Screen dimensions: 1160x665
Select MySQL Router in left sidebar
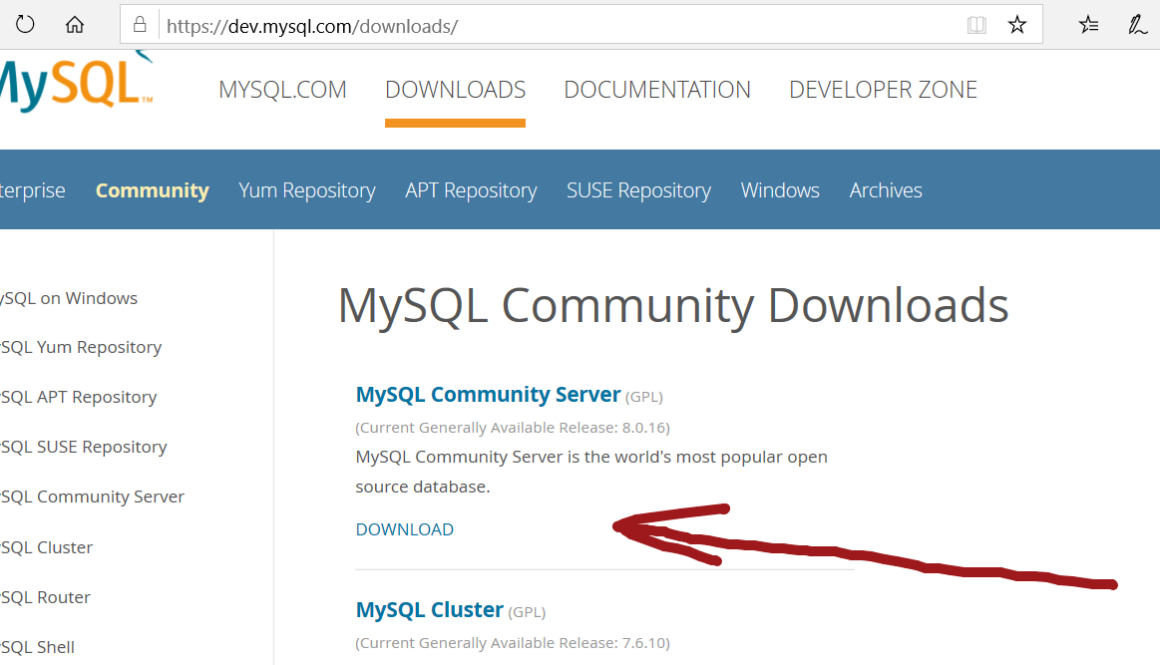pyautogui.click(x=46, y=597)
